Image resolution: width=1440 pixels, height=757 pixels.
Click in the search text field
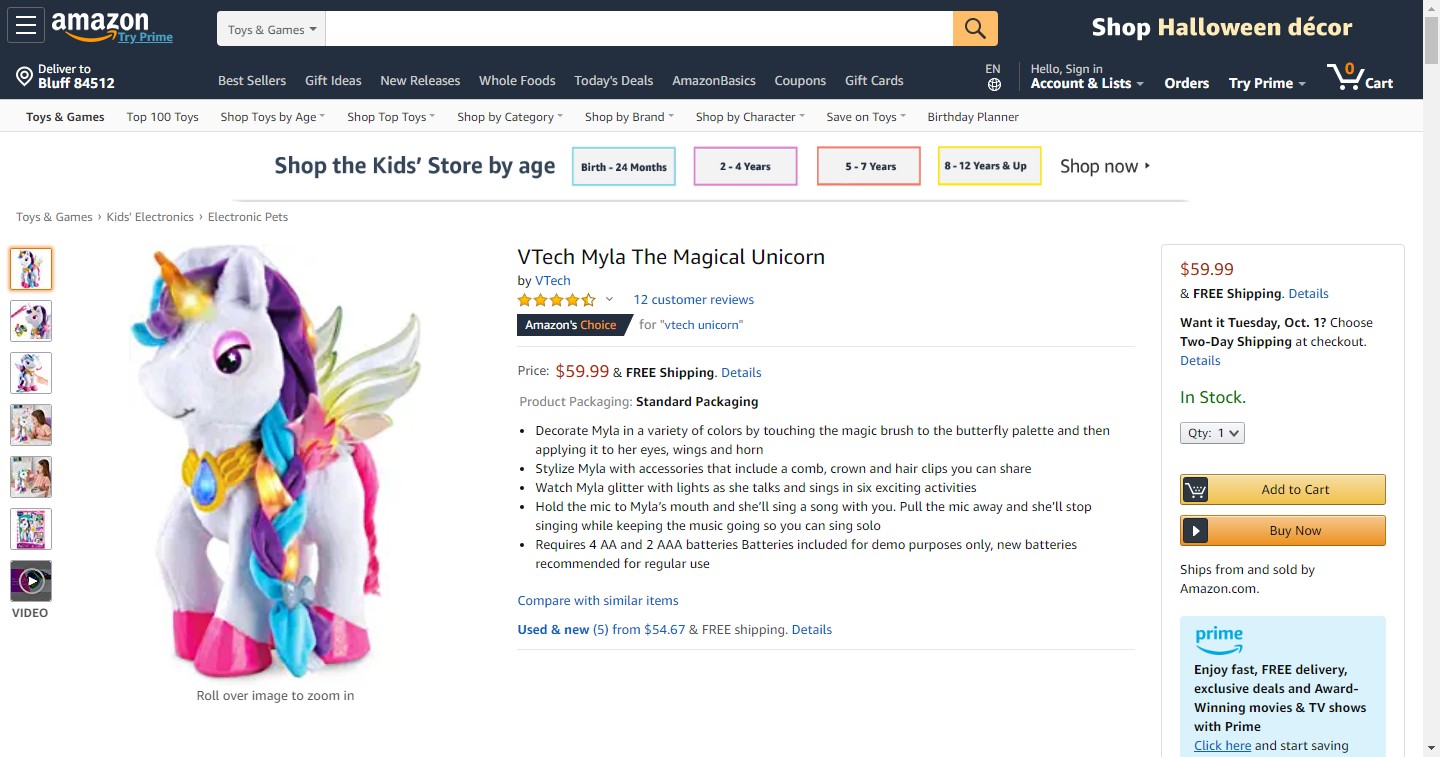pos(638,29)
